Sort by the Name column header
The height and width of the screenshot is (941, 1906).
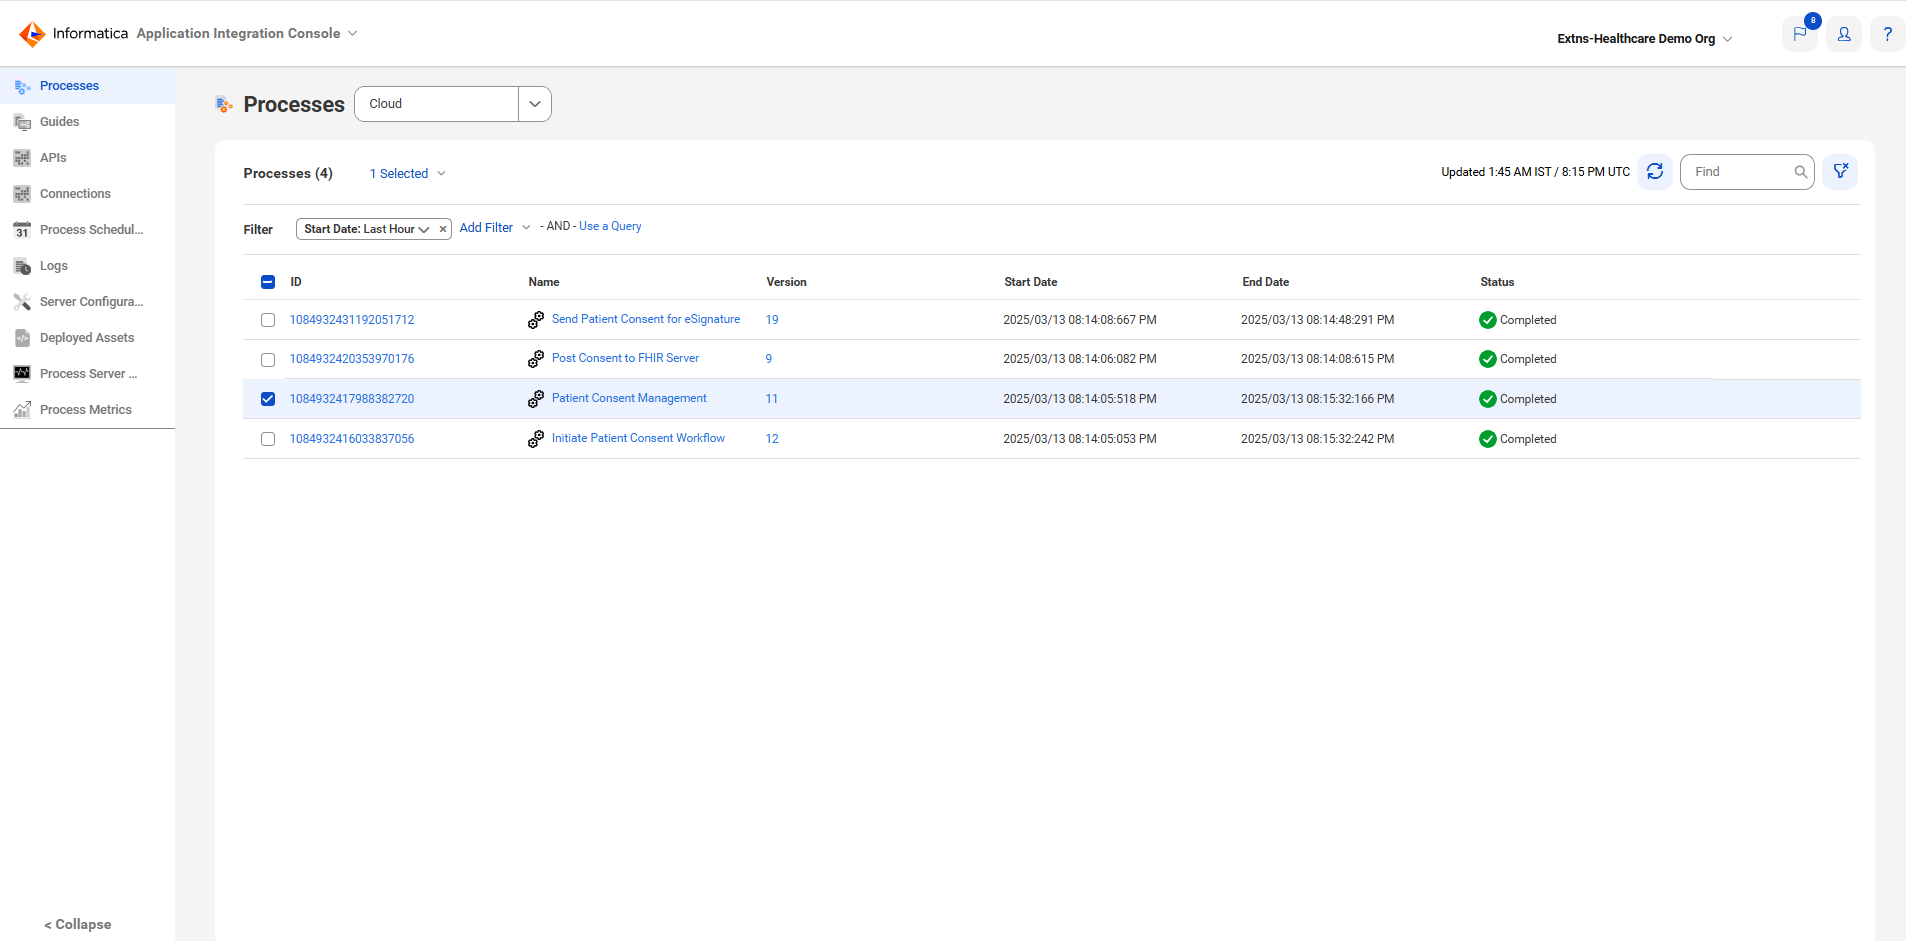click(544, 282)
